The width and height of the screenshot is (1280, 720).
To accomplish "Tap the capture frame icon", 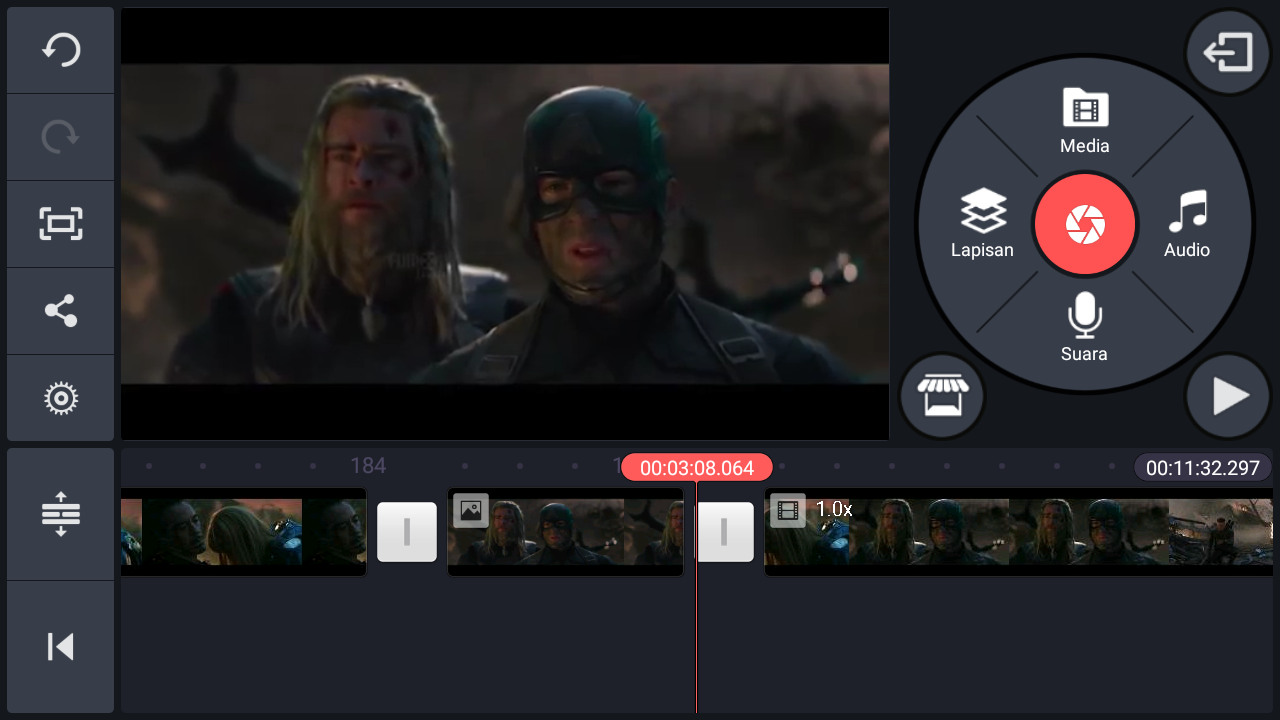I will click(60, 224).
